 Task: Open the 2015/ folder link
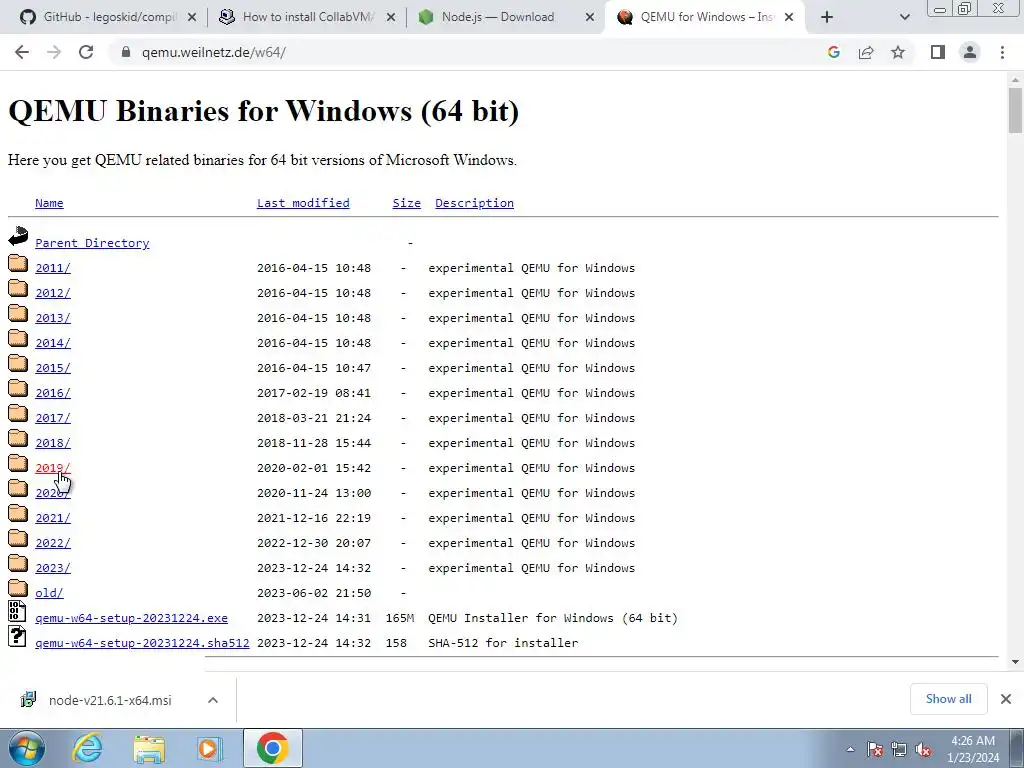coord(53,368)
